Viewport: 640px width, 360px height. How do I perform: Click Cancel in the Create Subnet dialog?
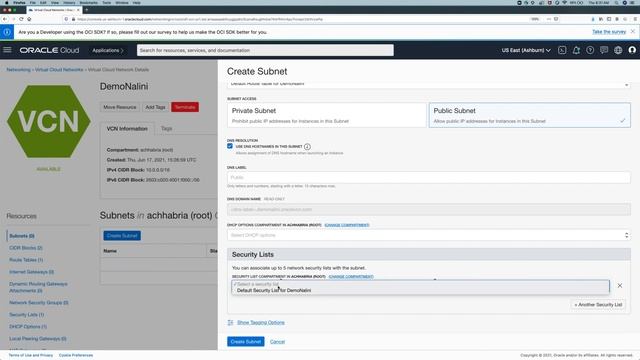pyautogui.click(x=277, y=342)
